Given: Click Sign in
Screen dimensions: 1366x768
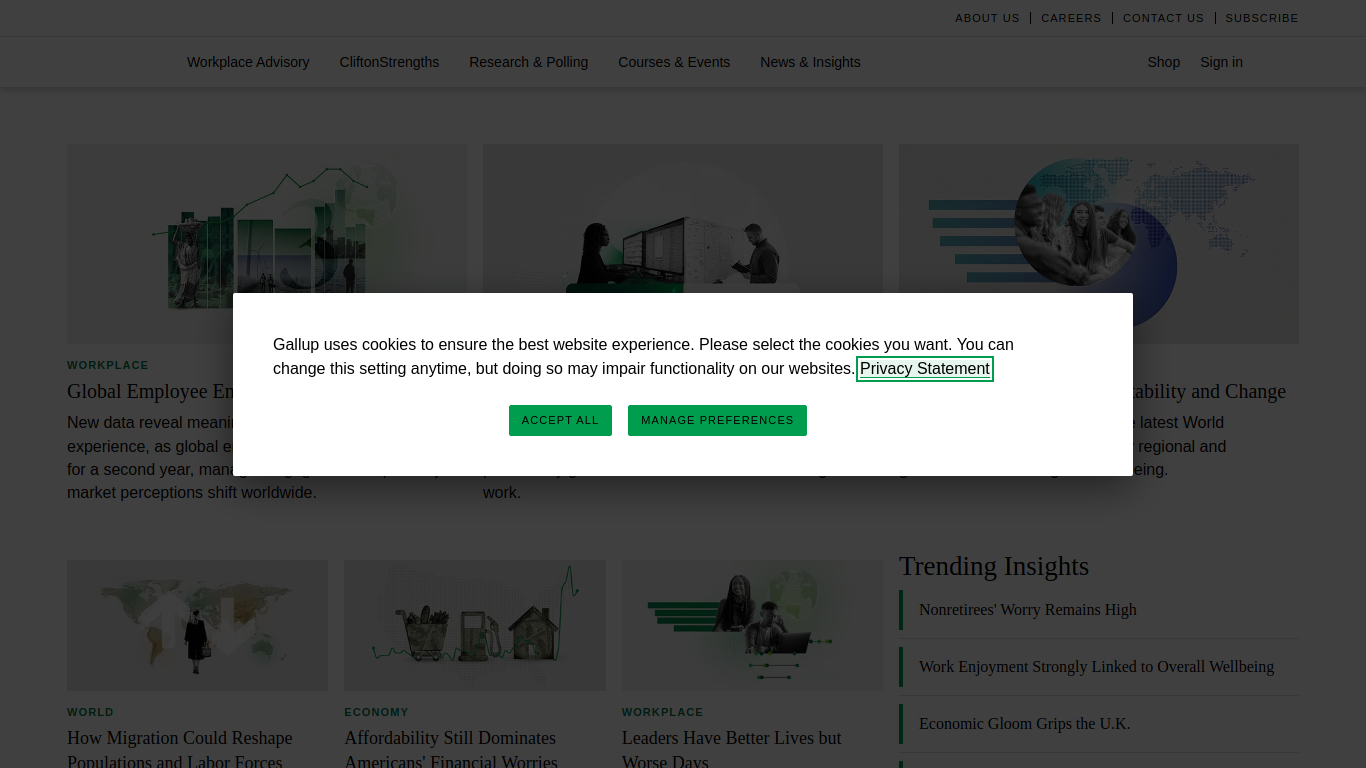Looking at the screenshot, I should pos(1222,62).
